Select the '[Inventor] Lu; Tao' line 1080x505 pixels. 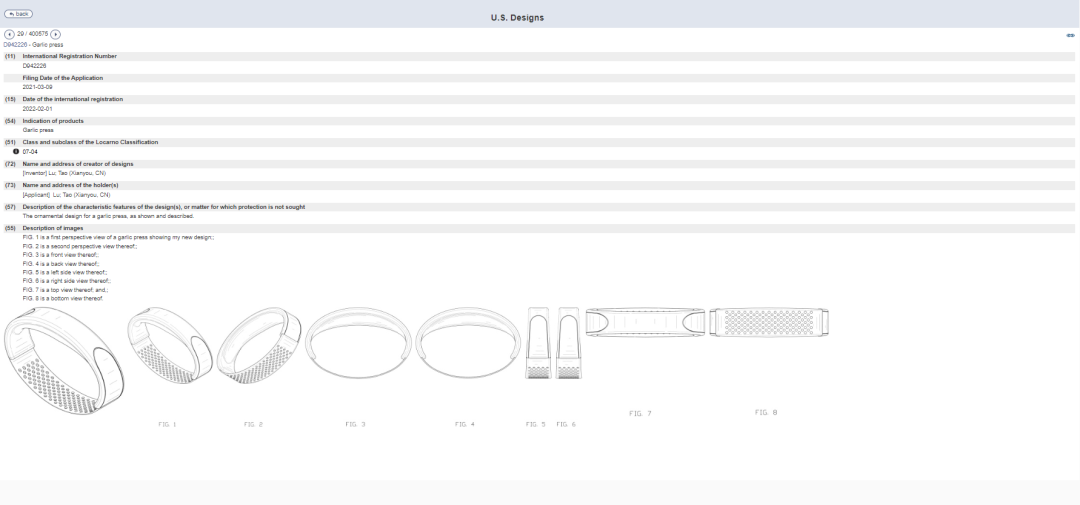pos(64,173)
